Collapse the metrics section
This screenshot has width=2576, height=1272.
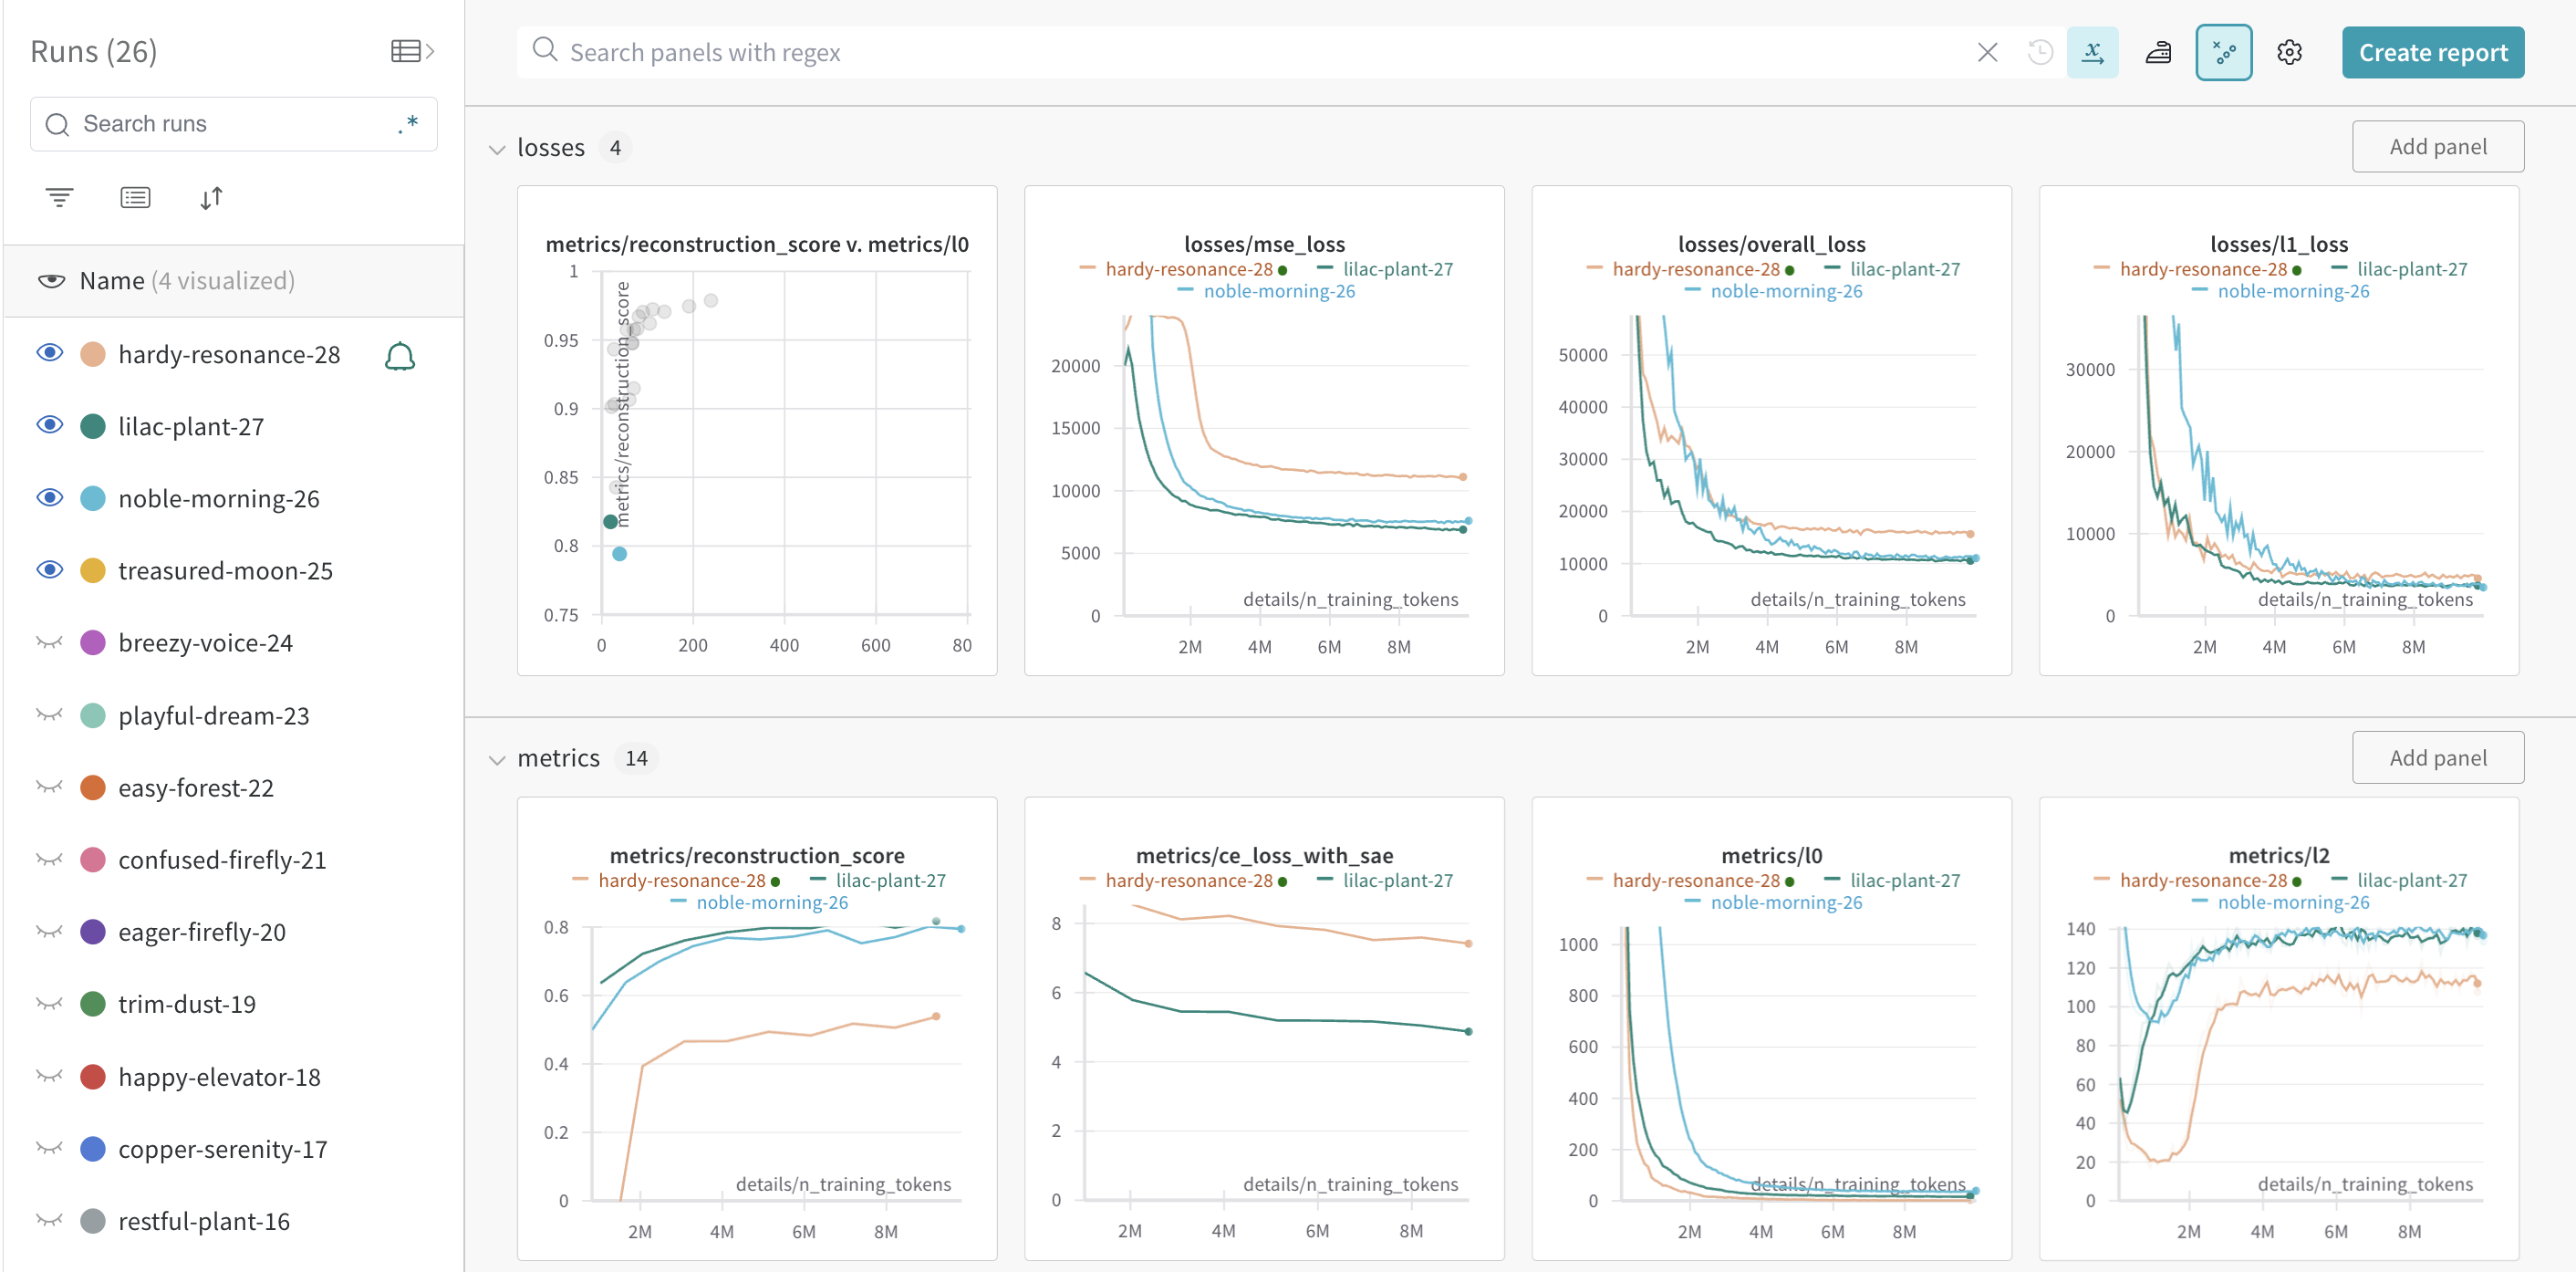click(497, 759)
